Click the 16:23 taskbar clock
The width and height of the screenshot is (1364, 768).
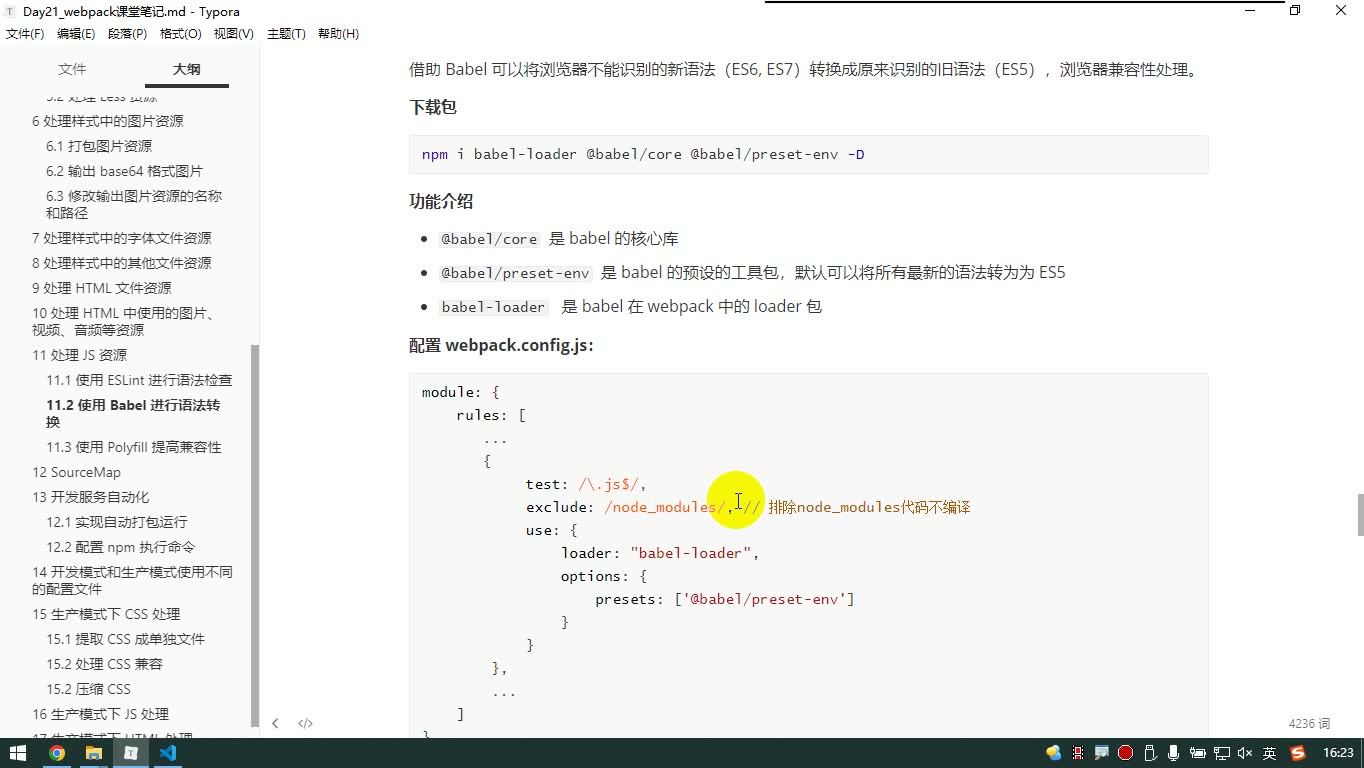1338,753
